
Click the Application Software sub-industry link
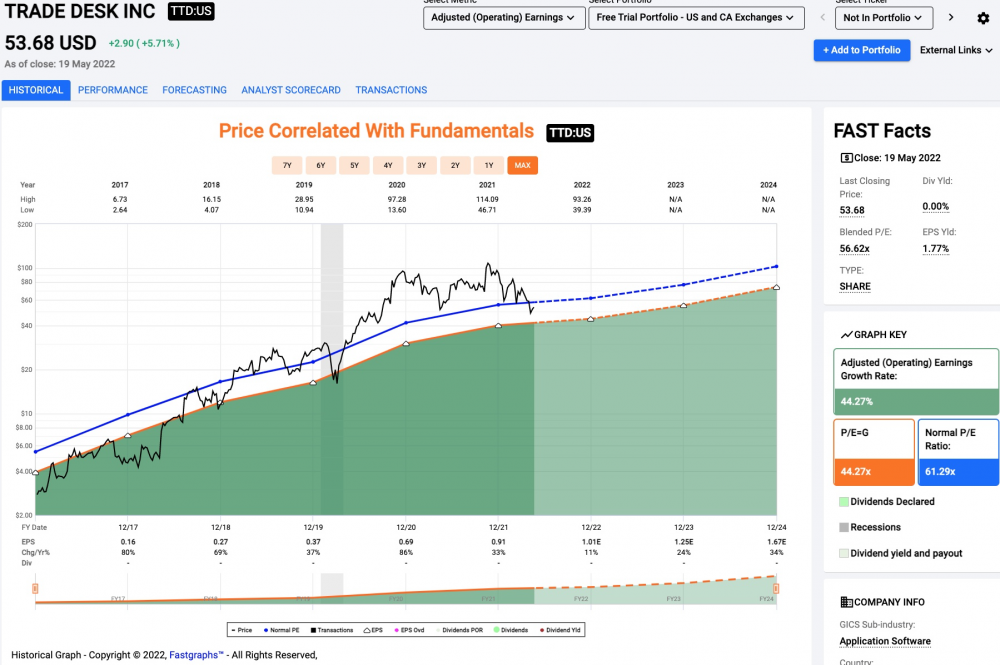pos(885,641)
